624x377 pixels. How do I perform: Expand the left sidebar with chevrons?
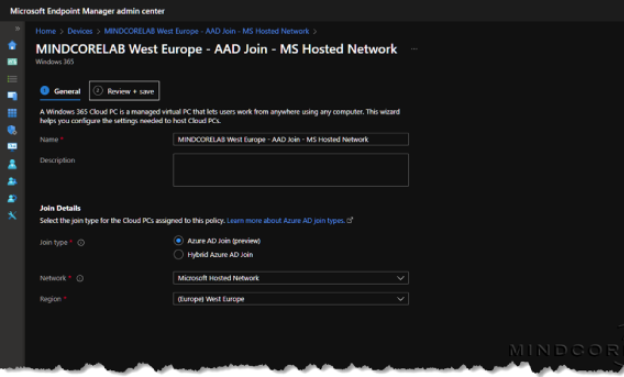18,29
